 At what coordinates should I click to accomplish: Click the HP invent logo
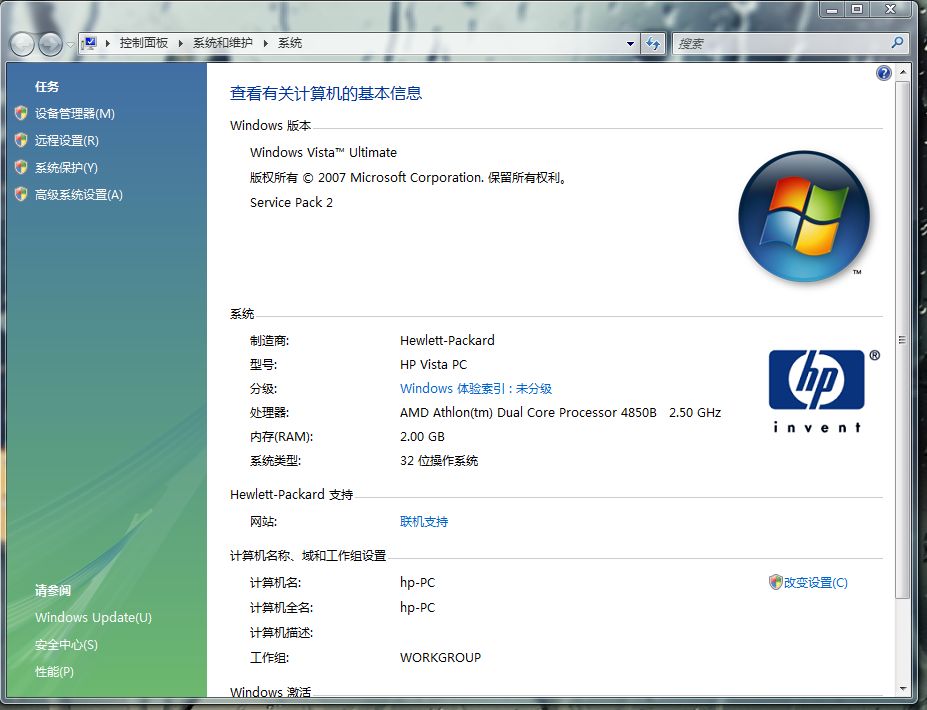point(822,390)
